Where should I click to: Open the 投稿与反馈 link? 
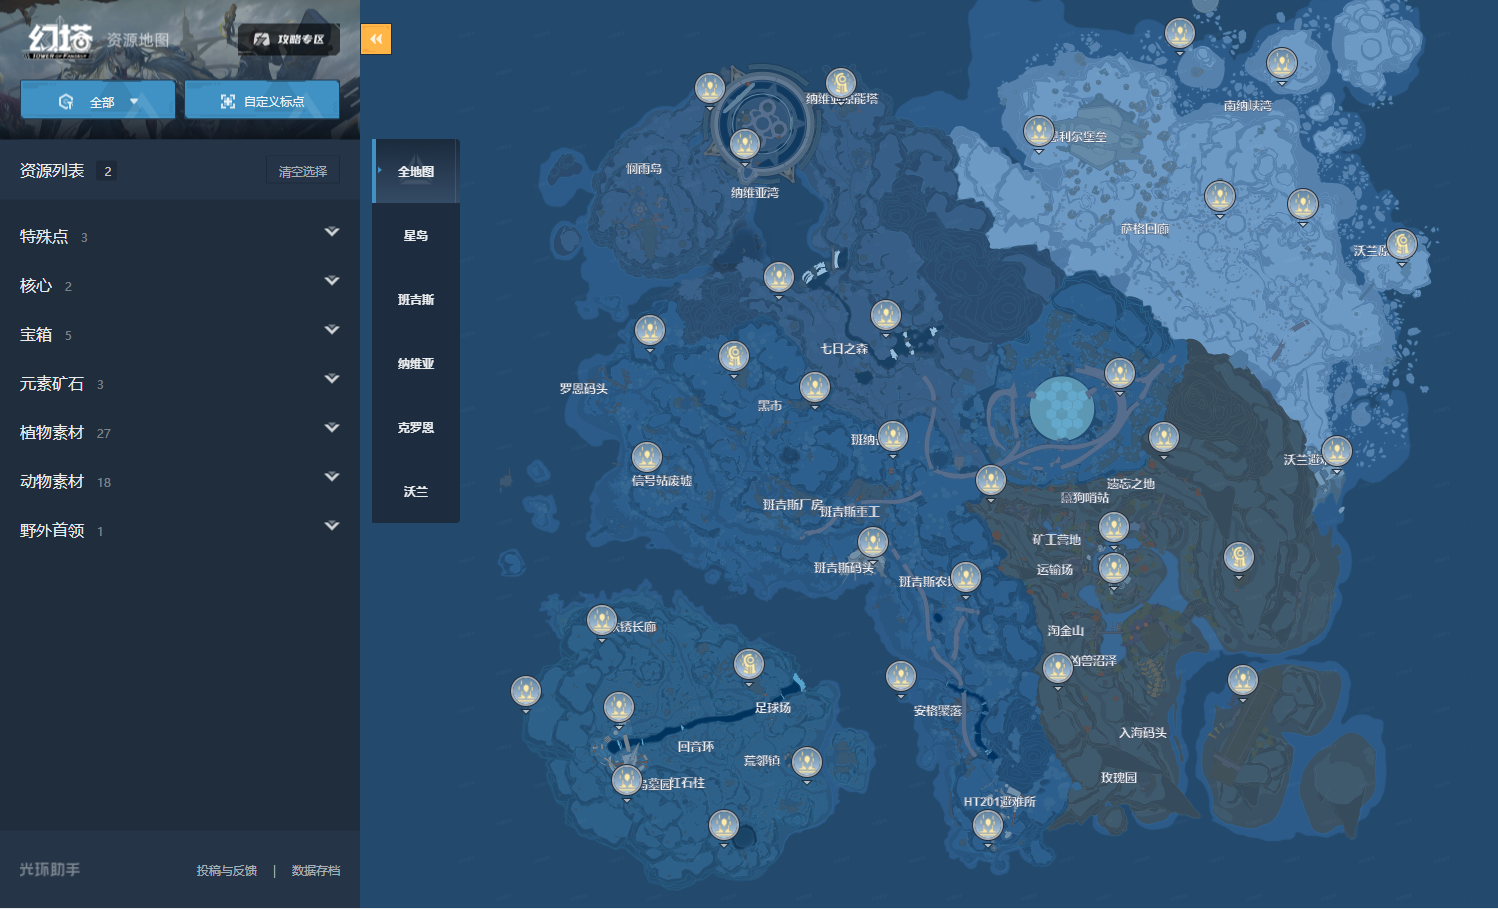pyautogui.click(x=227, y=871)
